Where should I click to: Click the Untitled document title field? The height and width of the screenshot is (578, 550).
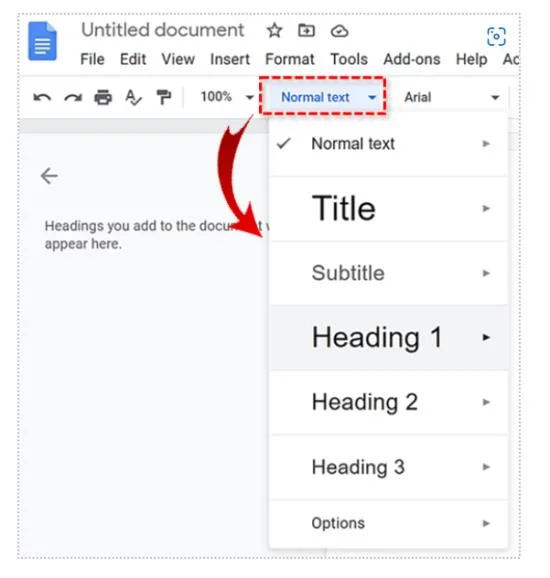tap(163, 30)
